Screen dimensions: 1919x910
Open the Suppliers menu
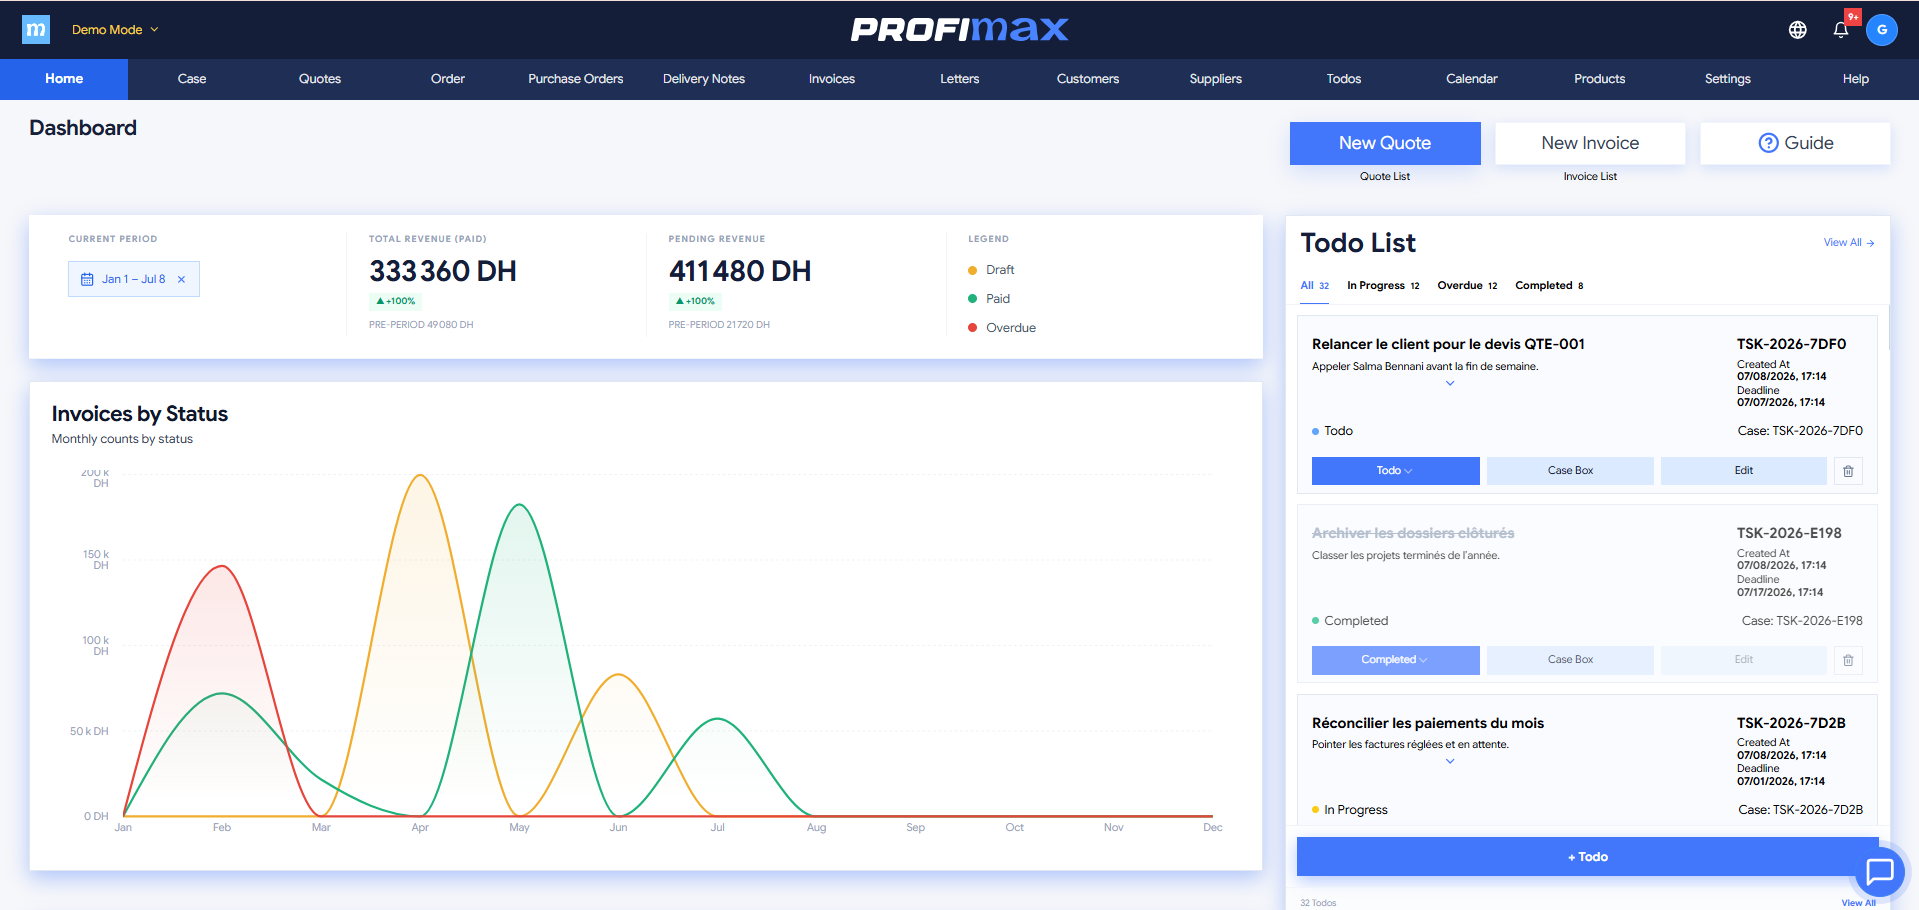[1216, 79]
